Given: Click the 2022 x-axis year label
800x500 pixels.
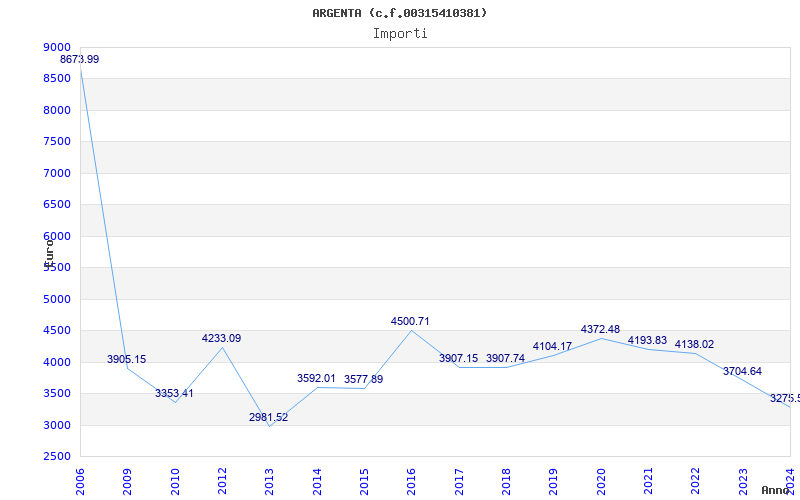Looking at the screenshot, I should tap(694, 482).
